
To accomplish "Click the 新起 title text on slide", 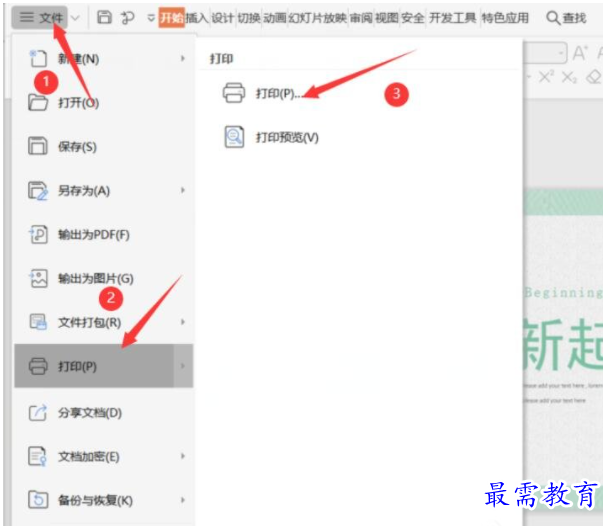I will point(563,344).
